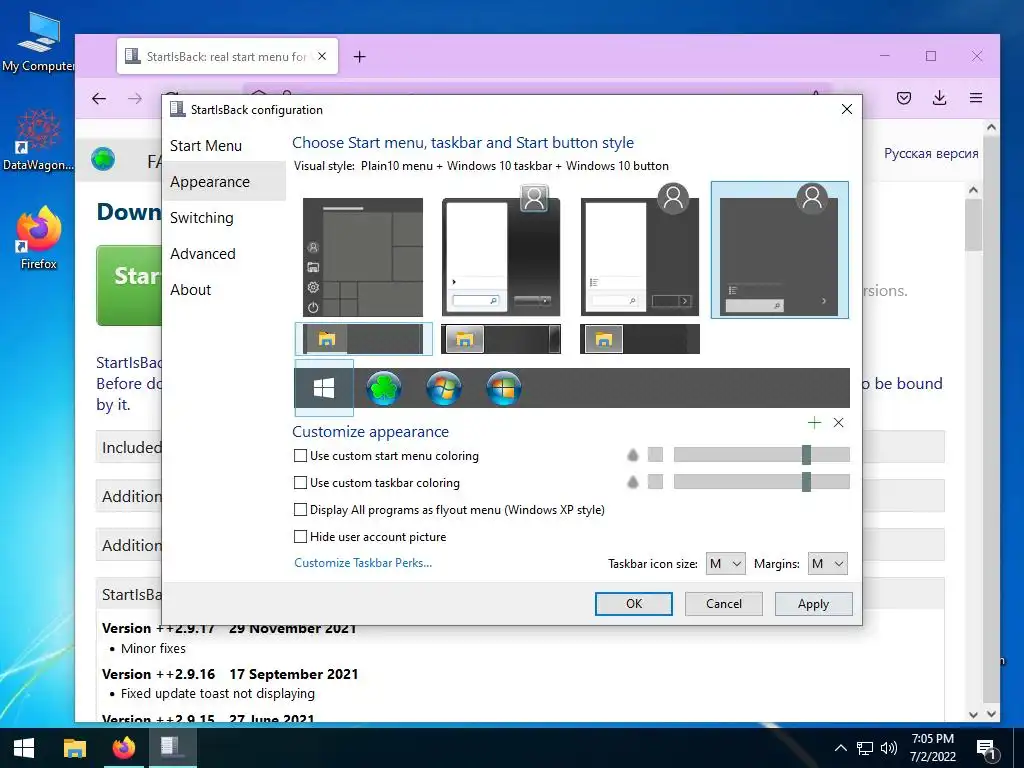Click the StartIsBack configuration taskbar icon
This screenshot has width=1024, height=768.
click(x=172, y=748)
